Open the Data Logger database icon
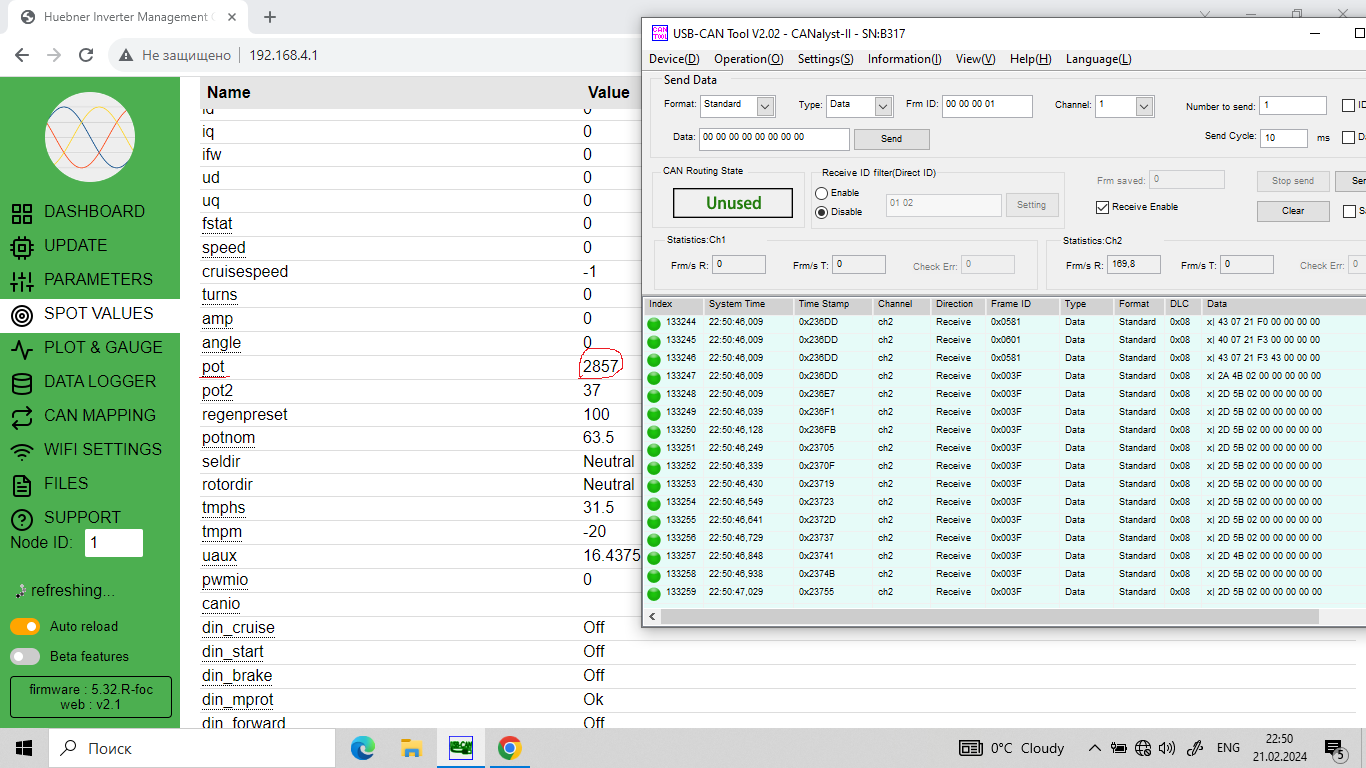Screen dimensions: 1366x768 point(22,382)
